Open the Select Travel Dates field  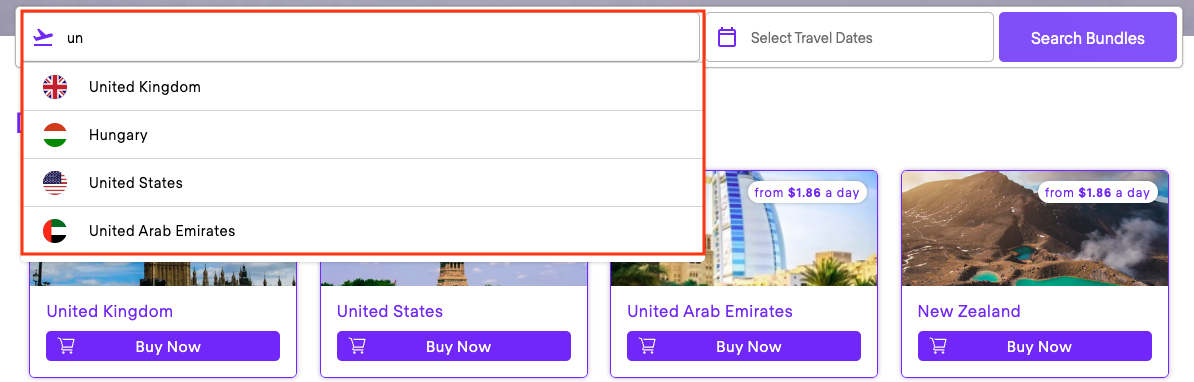coord(849,37)
